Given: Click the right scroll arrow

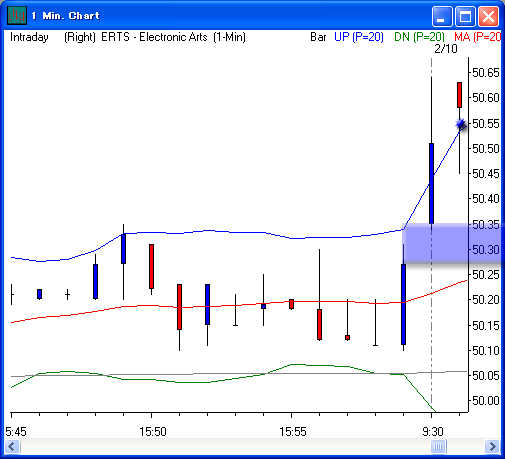Looking at the screenshot, I should coord(492,446).
